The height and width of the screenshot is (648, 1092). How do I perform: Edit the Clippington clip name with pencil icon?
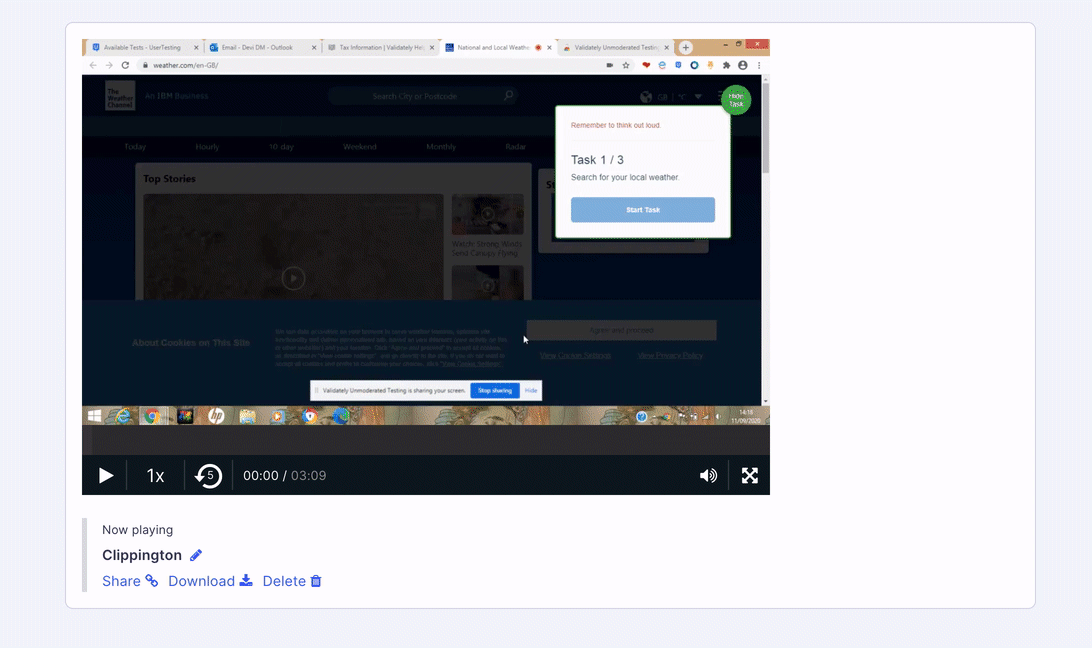pyautogui.click(x=196, y=555)
